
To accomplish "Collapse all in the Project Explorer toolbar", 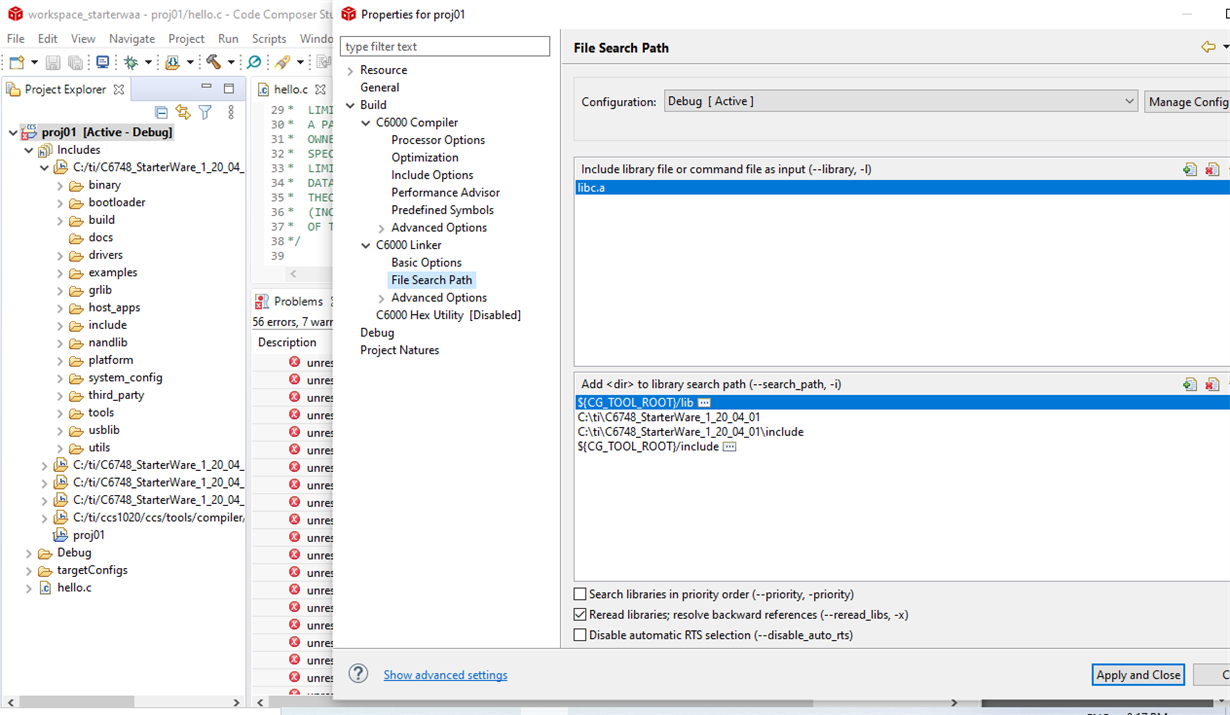I will click(x=161, y=112).
